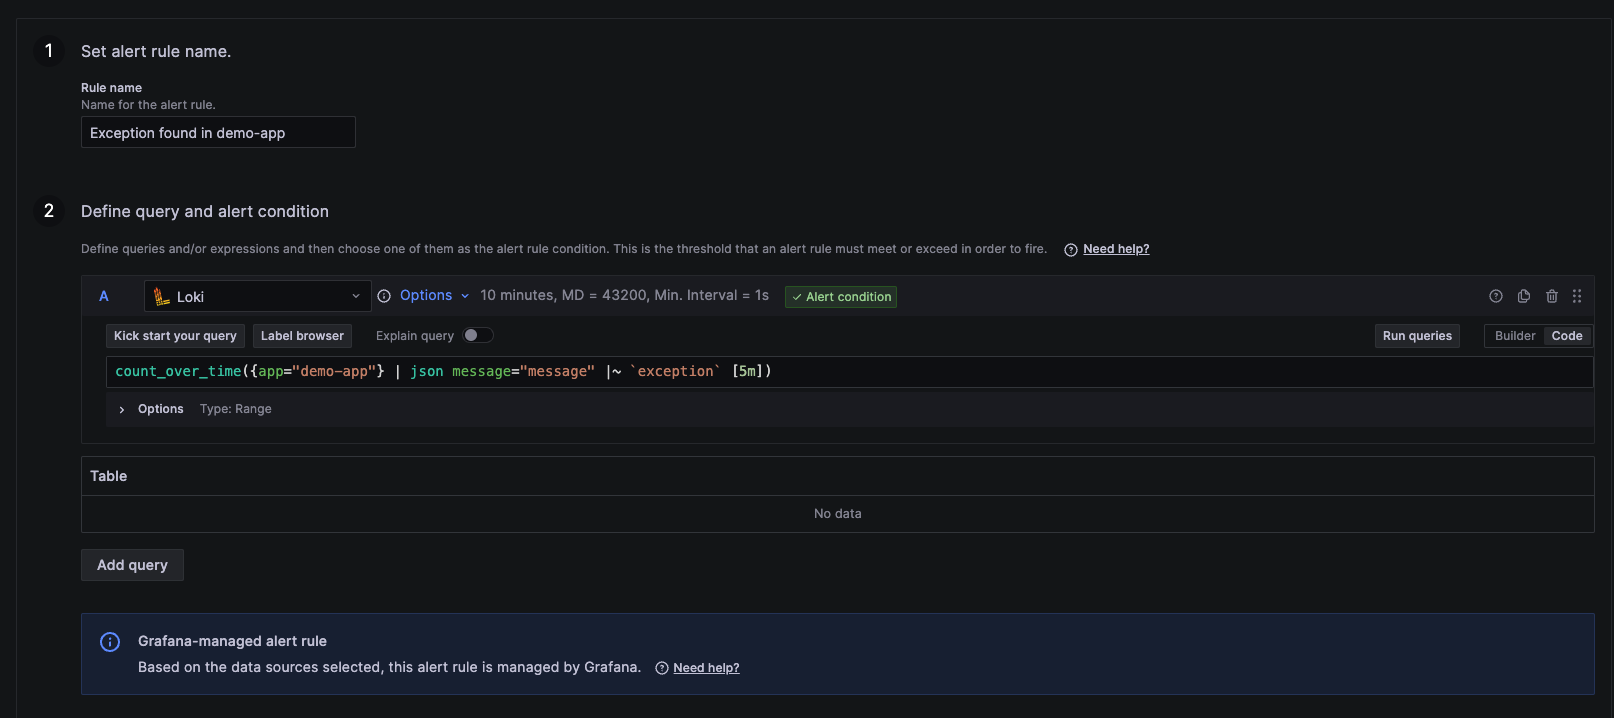Image resolution: width=1614 pixels, height=718 pixels.
Task: Click the Add query button
Action: pos(132,565)
